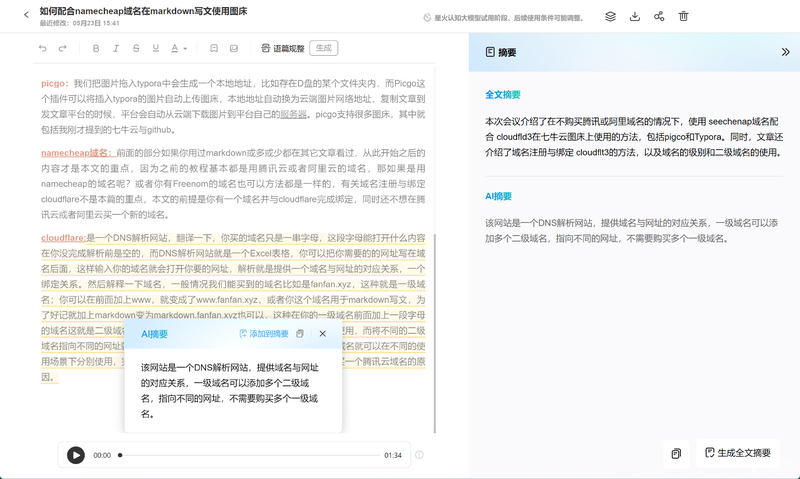The image size is (800, 479).
Task: Collapse the 摘要 panel with double chevron
Action: coord(785,52)
